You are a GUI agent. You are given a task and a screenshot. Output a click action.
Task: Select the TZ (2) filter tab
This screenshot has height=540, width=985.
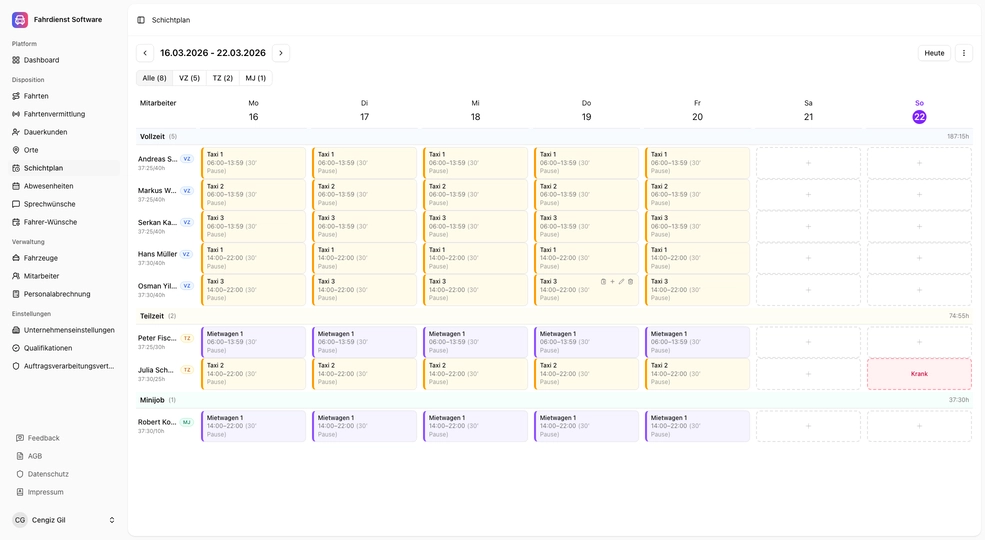point(222,78)
